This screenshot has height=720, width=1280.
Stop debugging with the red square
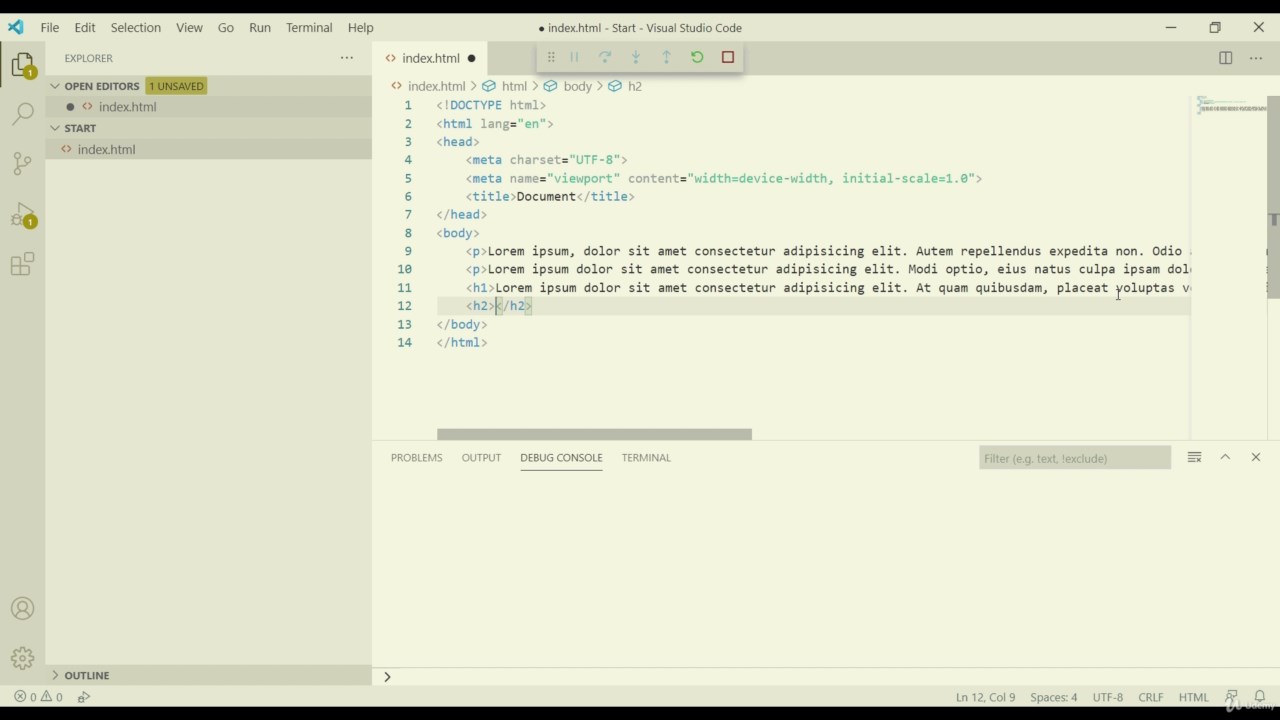point(728,57)
